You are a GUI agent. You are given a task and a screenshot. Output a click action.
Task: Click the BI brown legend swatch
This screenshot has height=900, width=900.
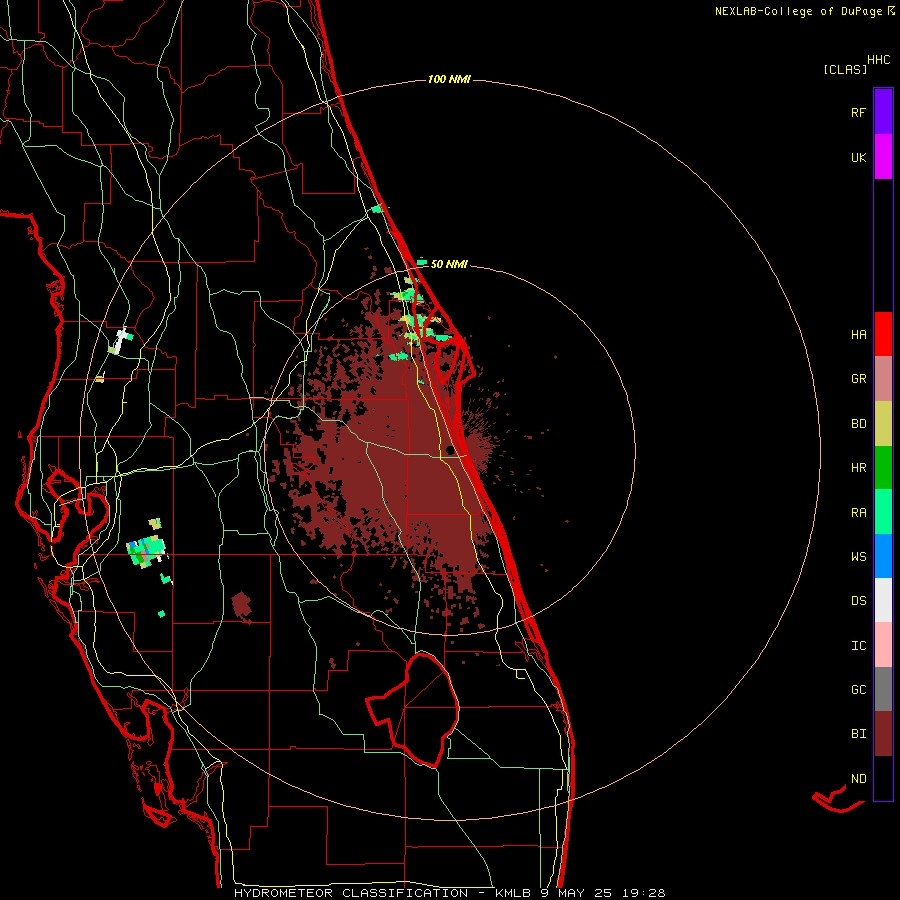883,734
